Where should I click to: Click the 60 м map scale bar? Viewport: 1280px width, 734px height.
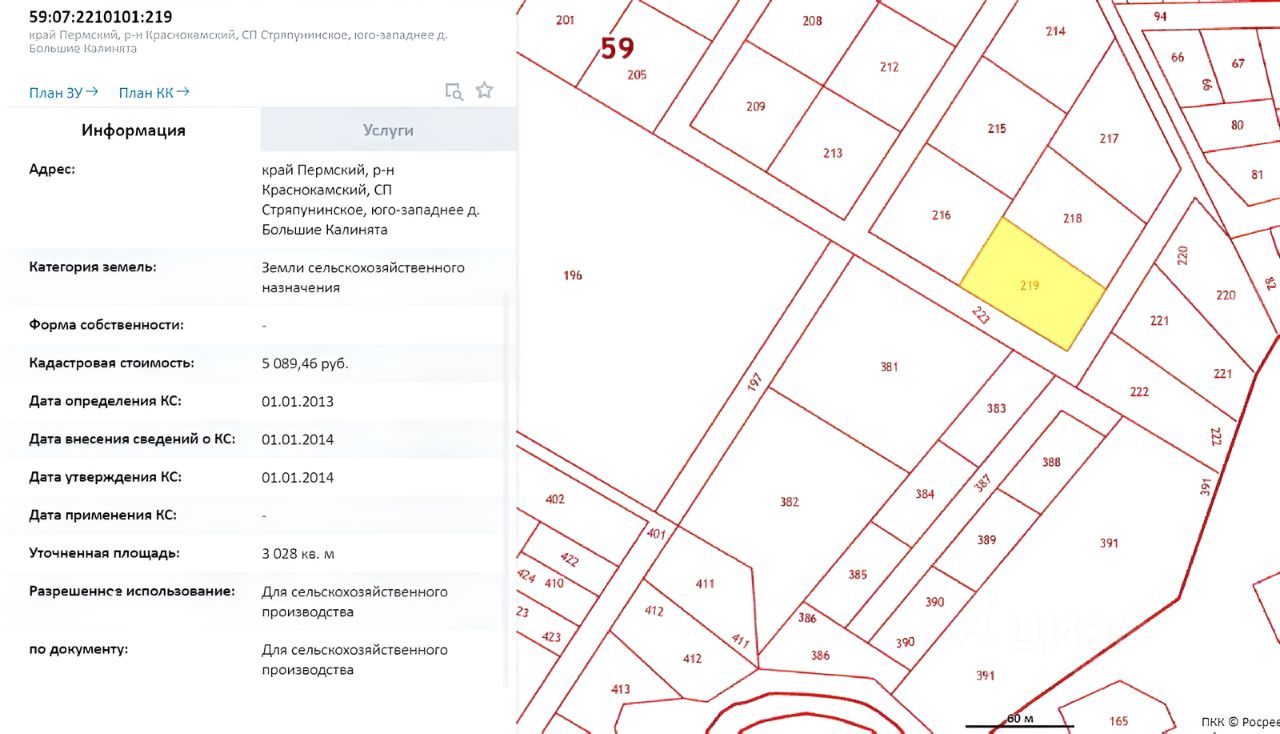(1019, 722)
